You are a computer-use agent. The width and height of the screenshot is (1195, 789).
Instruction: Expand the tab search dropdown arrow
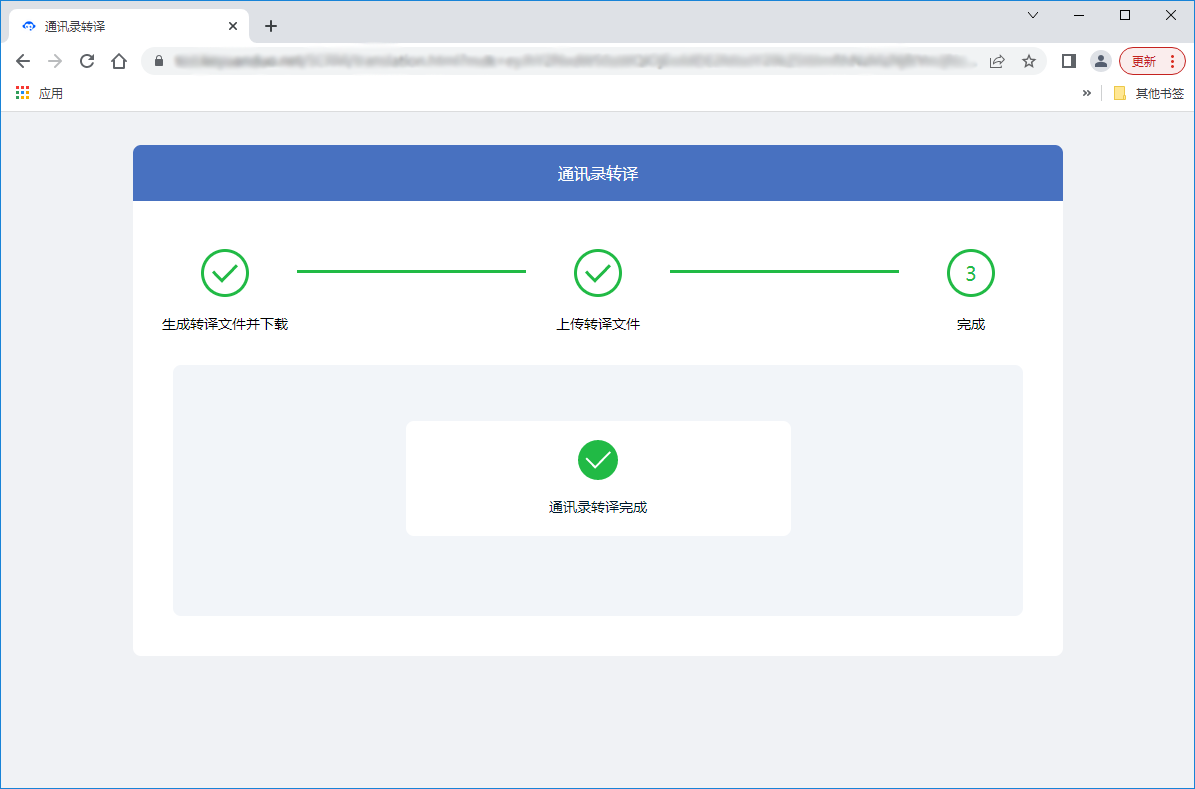pos(1033,15)
